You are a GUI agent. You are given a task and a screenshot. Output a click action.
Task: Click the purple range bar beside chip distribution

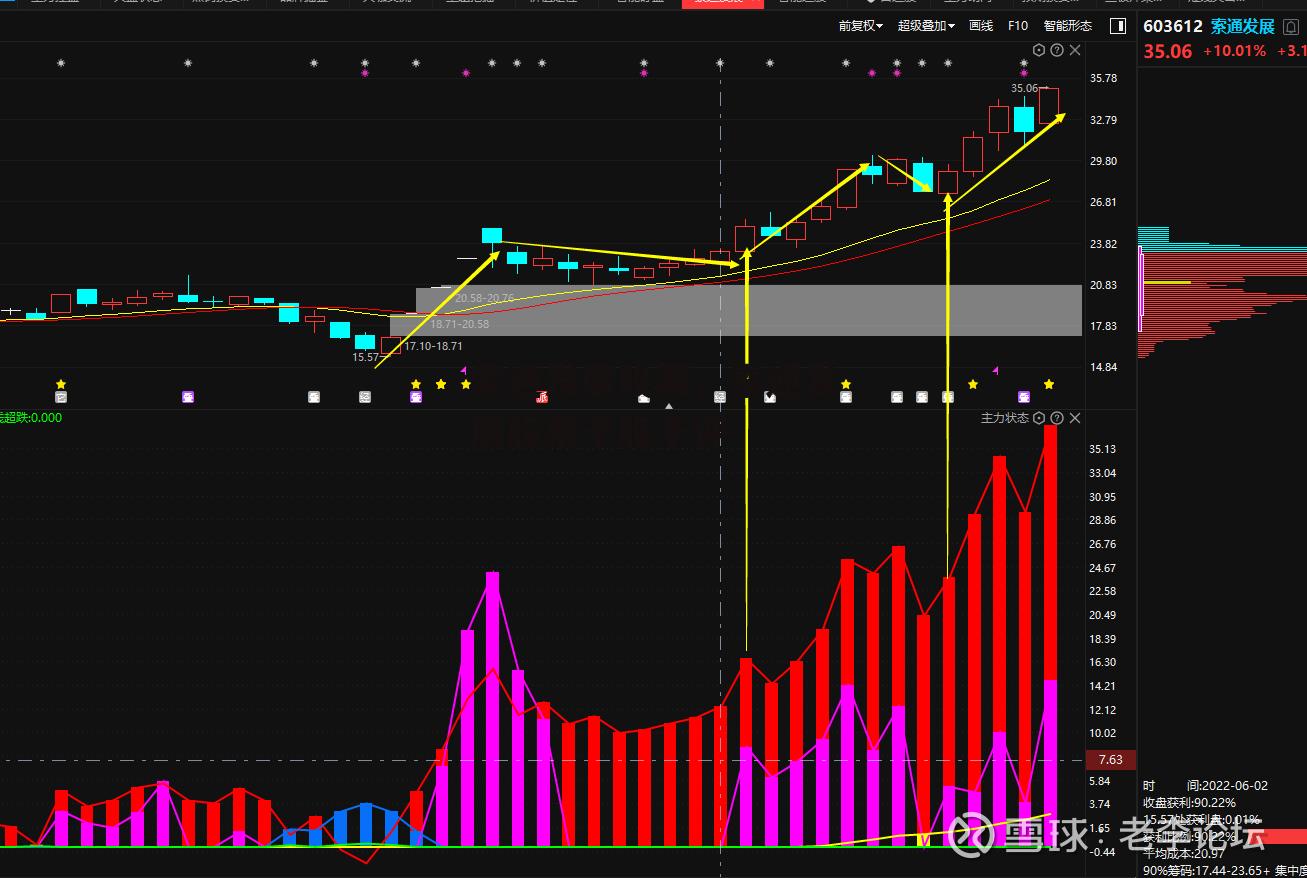(1140, 291)
